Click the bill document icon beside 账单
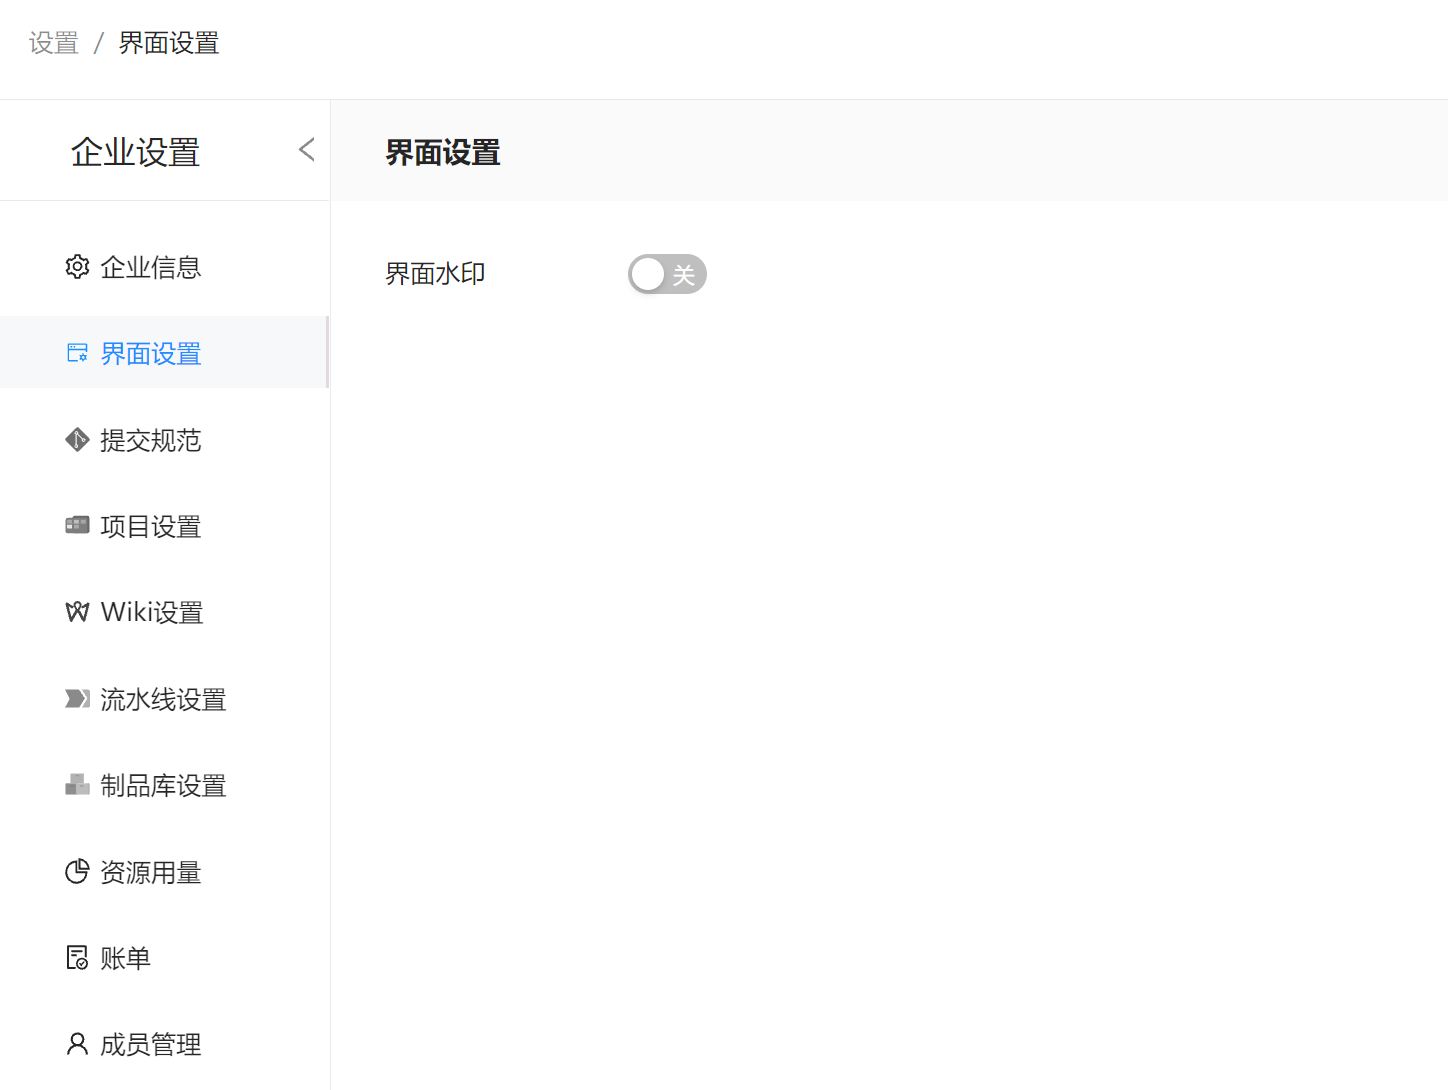The width and height of the screenshot is (1448, 1090). [x=77, y=958]
